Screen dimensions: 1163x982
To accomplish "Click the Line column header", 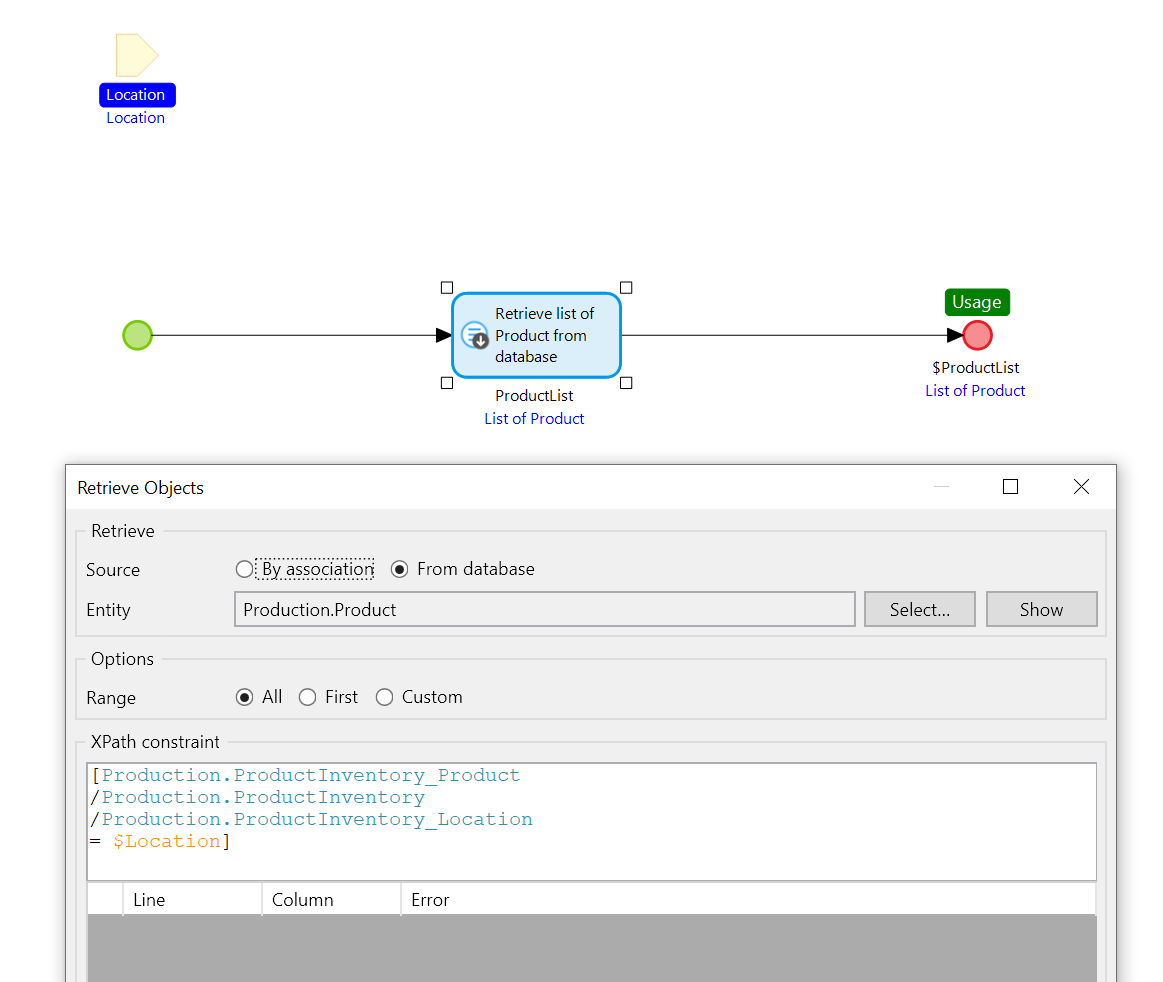I will 192,900.
